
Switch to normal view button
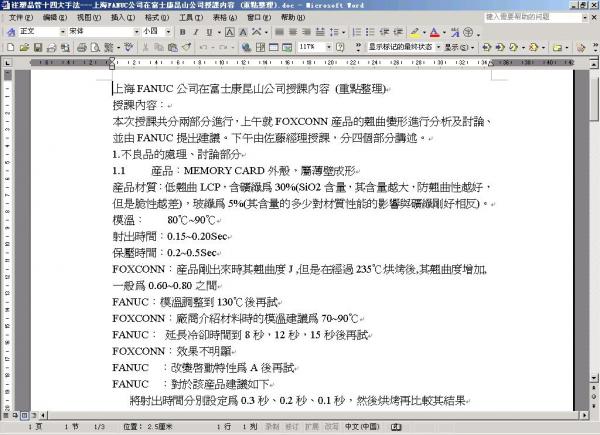[x=6, y=415]
